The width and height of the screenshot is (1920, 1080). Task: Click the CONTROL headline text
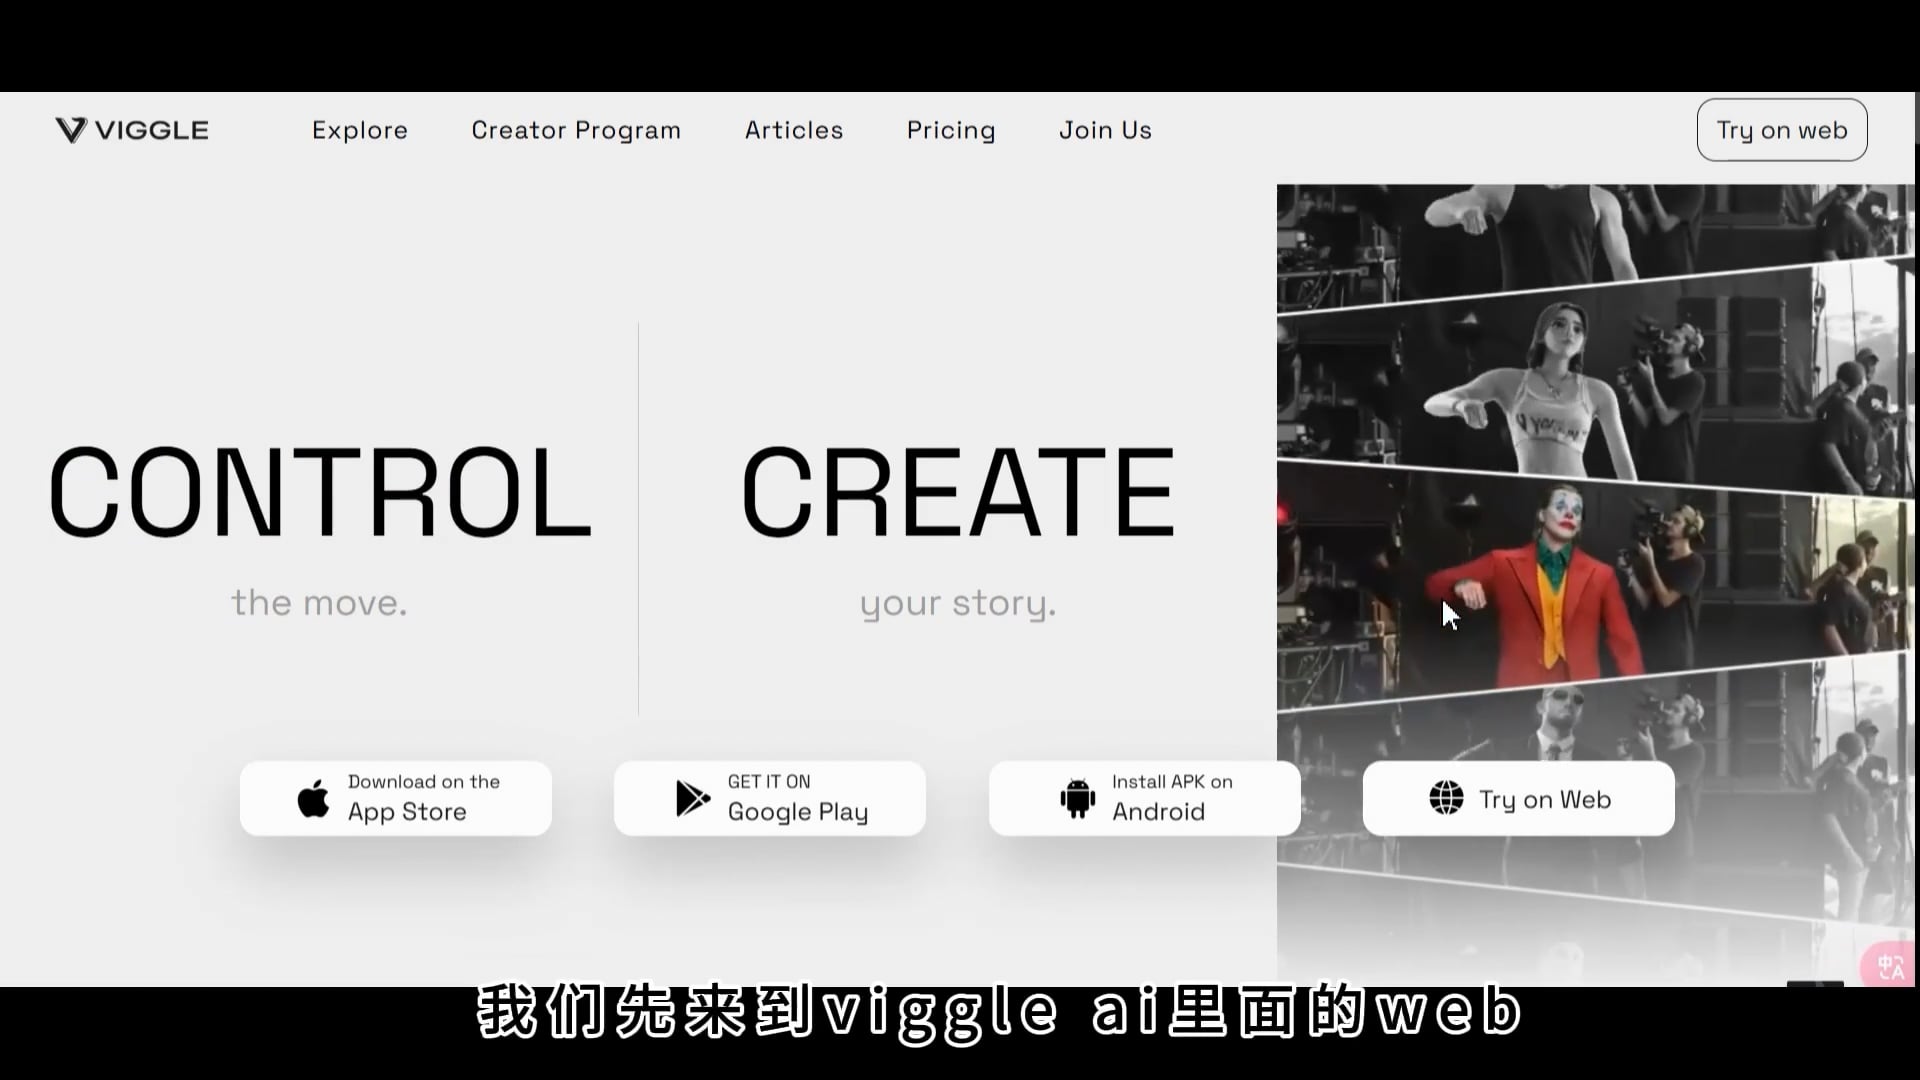(320, 492)
